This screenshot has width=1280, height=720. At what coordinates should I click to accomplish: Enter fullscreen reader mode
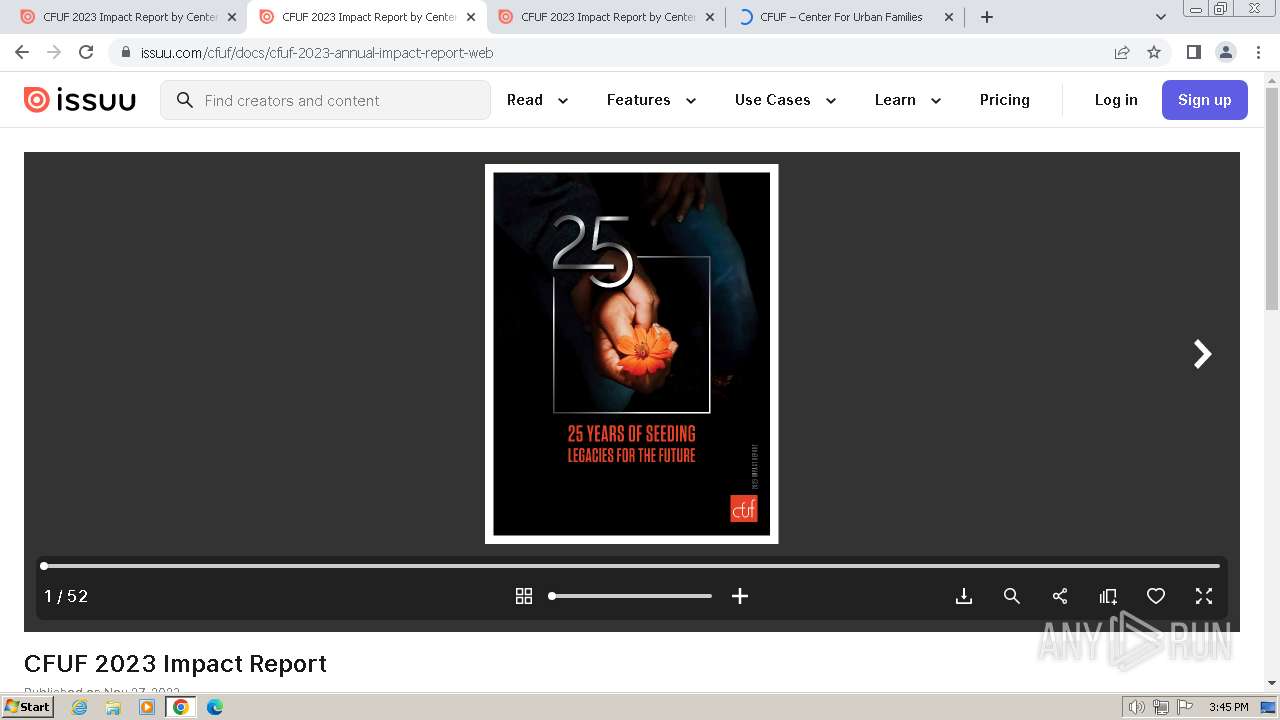click(1204, 596)
